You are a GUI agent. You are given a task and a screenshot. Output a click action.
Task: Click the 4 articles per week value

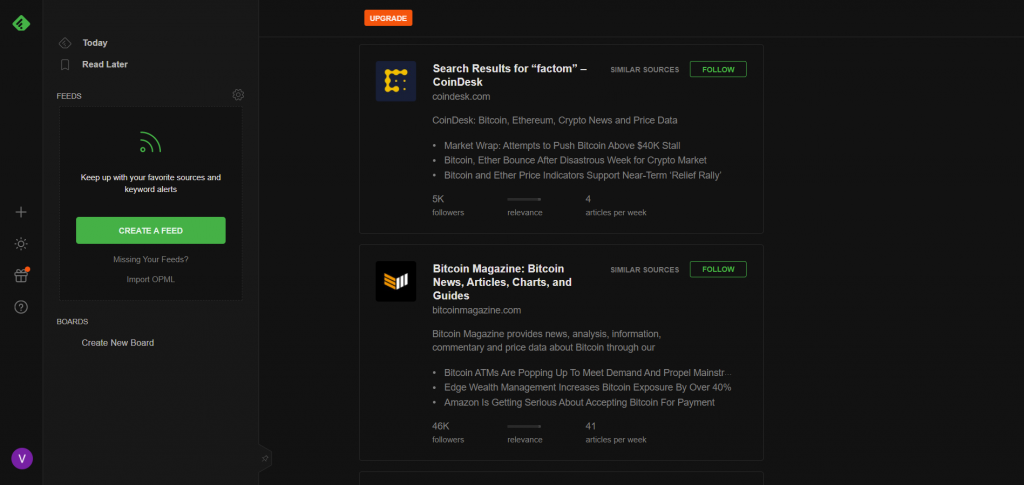coord(588,199)
